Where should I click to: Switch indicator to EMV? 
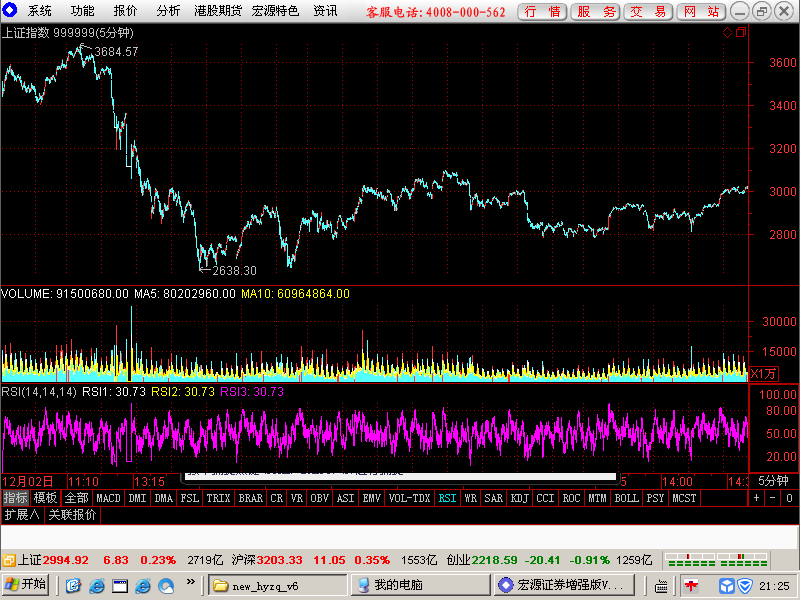(371, 498)
